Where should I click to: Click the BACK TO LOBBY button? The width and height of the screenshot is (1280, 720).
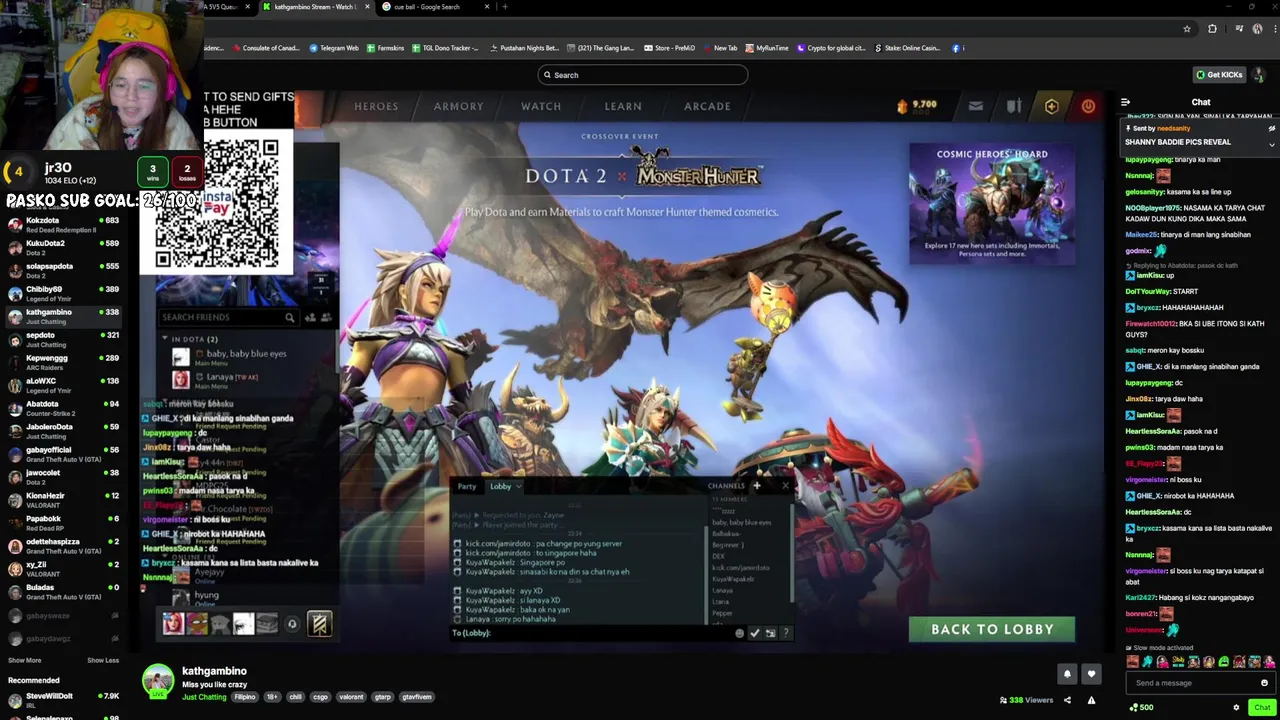tap(992, 629)
